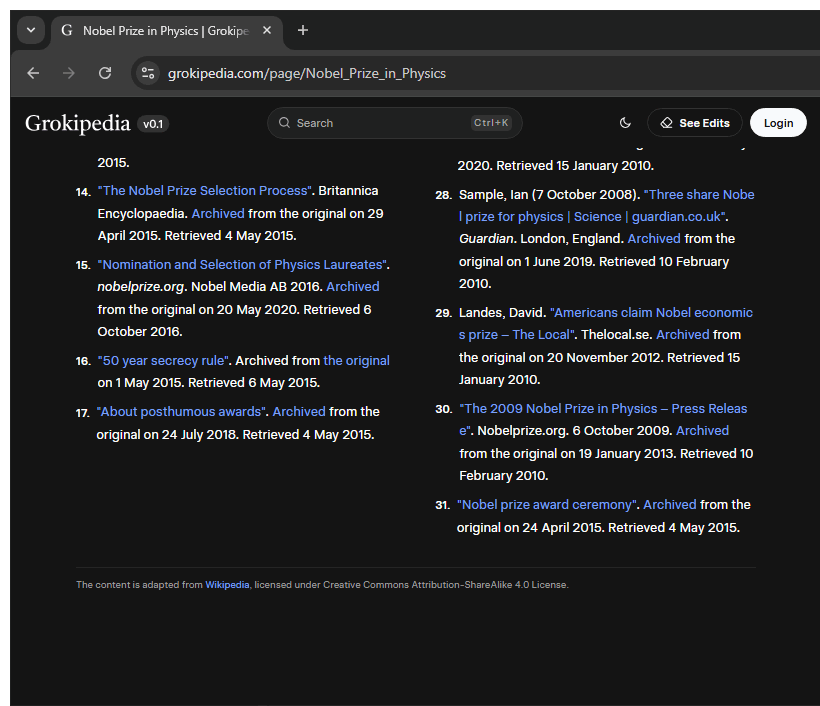Click "Landes, David" author text
The image size is (820, 706).
[x=500, y=313]
